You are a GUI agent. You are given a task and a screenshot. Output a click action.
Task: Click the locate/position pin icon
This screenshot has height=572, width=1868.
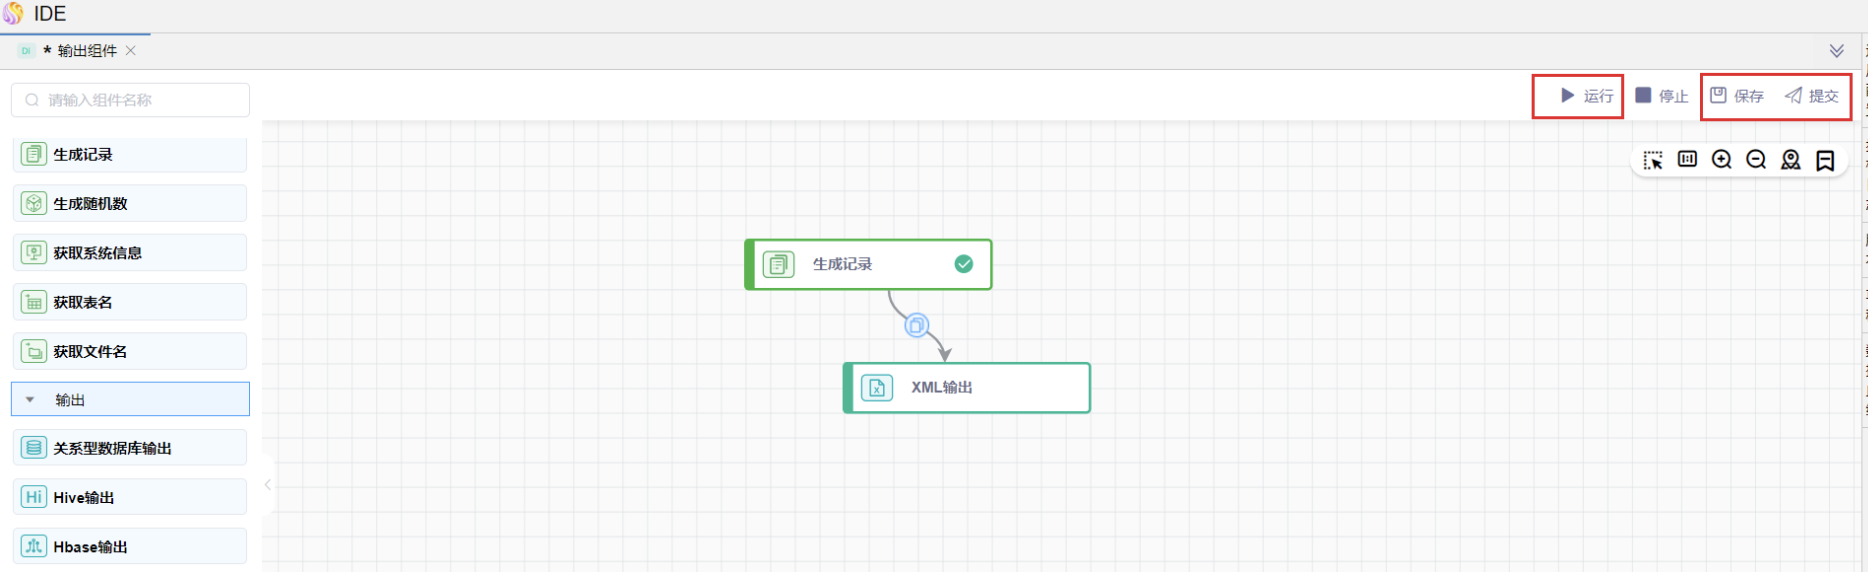point(1791,160)
